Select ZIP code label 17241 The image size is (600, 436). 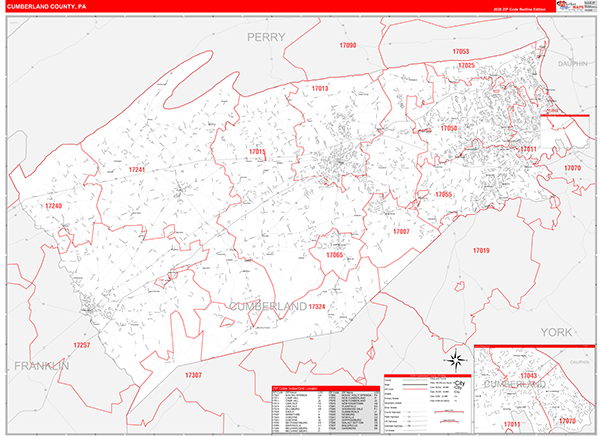click(x=137, y=170)
